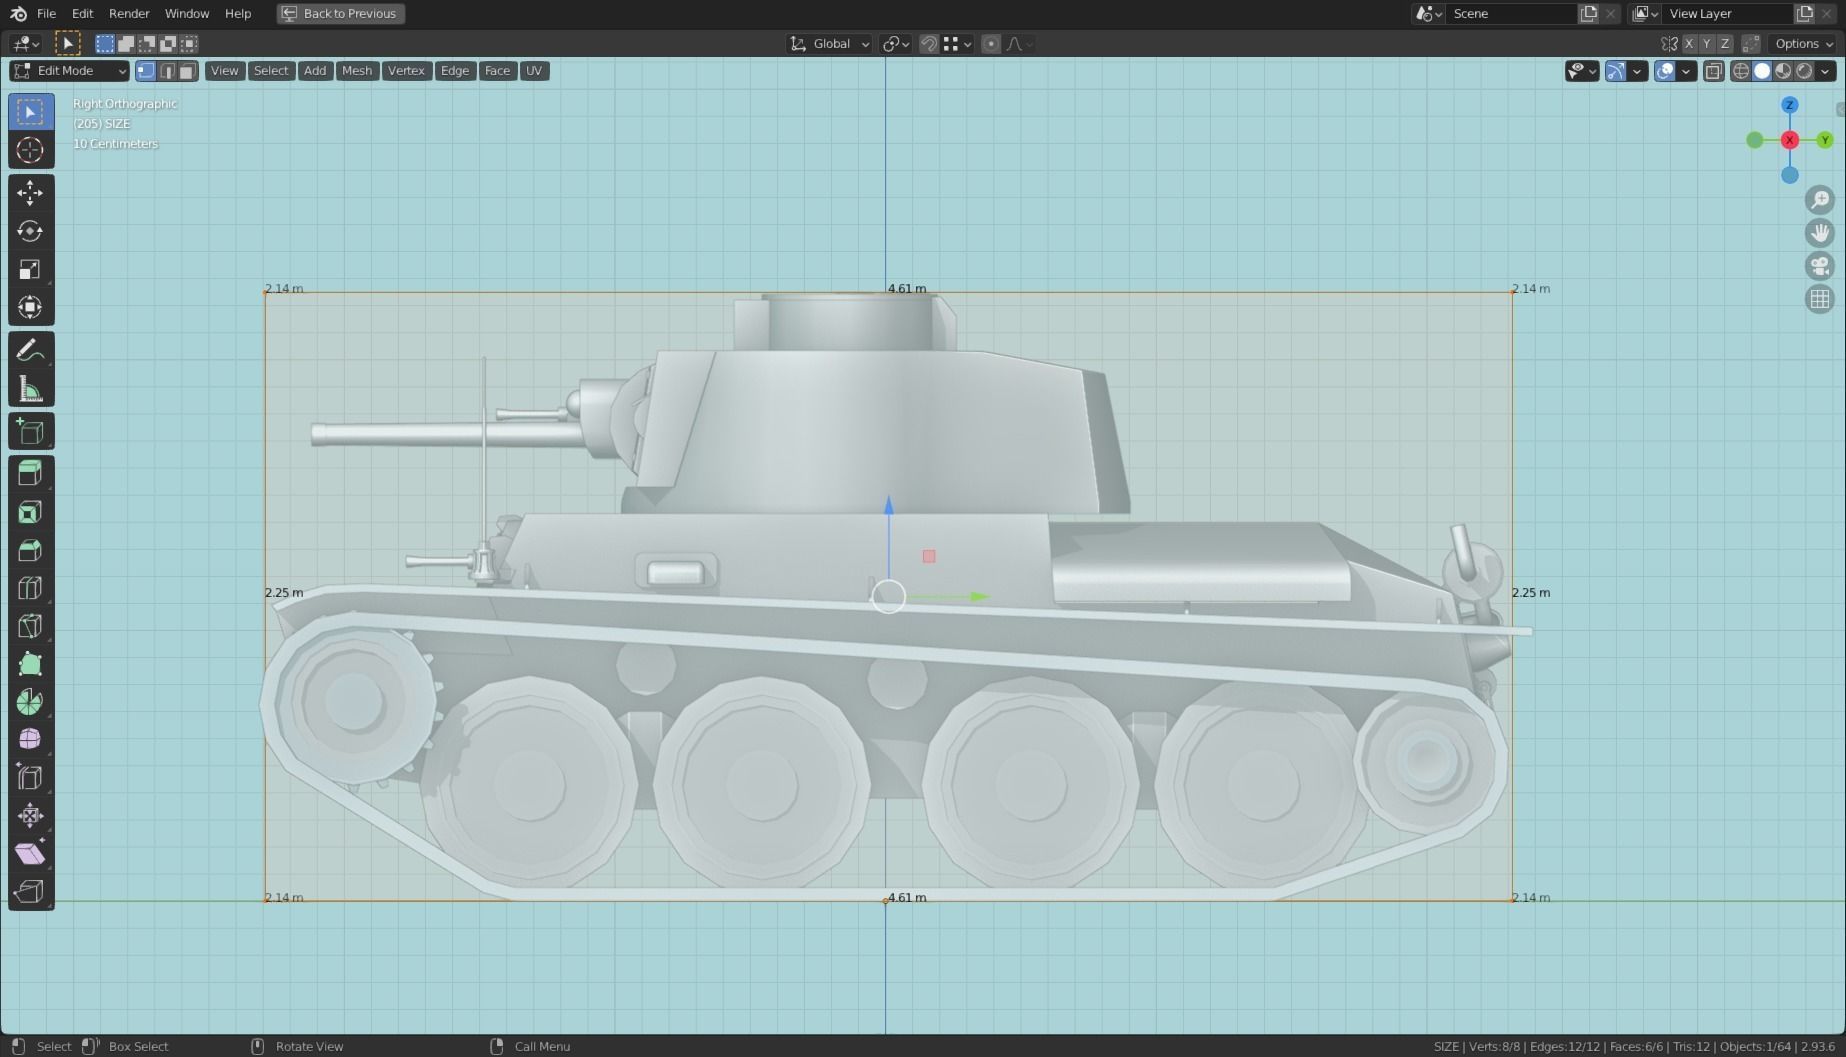The width and height of the screenshot is (1846, 1057).
Task: Toggle X-ray view
Action: point(1713,70)
